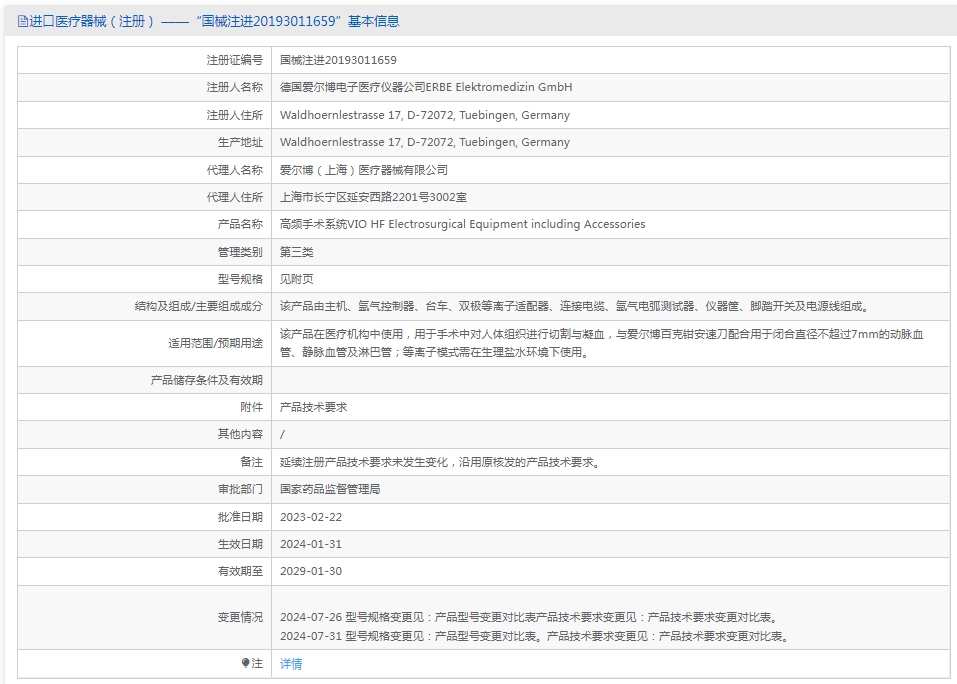Click the 代理人名称 row label
The height and width of the screenshot is (684, 957).
(234, 170)
